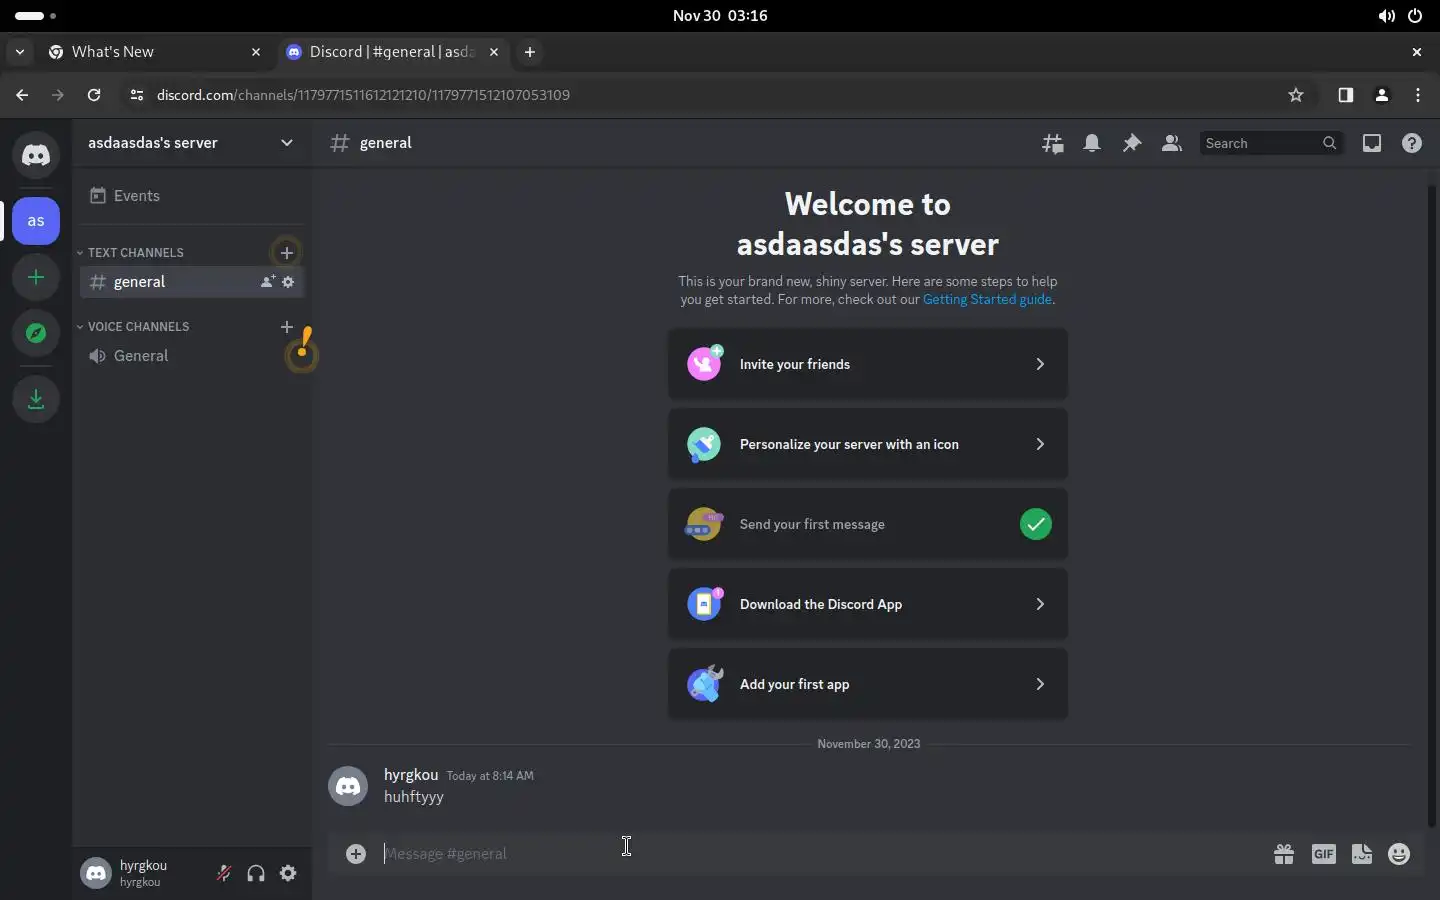Open Download the Discord App card
The image size is (1440, 900).
click(868, 604)
